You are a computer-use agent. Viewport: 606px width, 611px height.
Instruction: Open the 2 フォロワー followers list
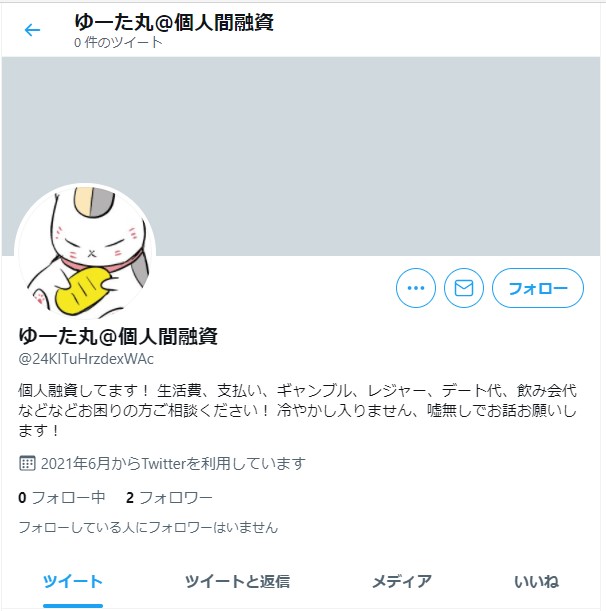[x=169, y=498]
